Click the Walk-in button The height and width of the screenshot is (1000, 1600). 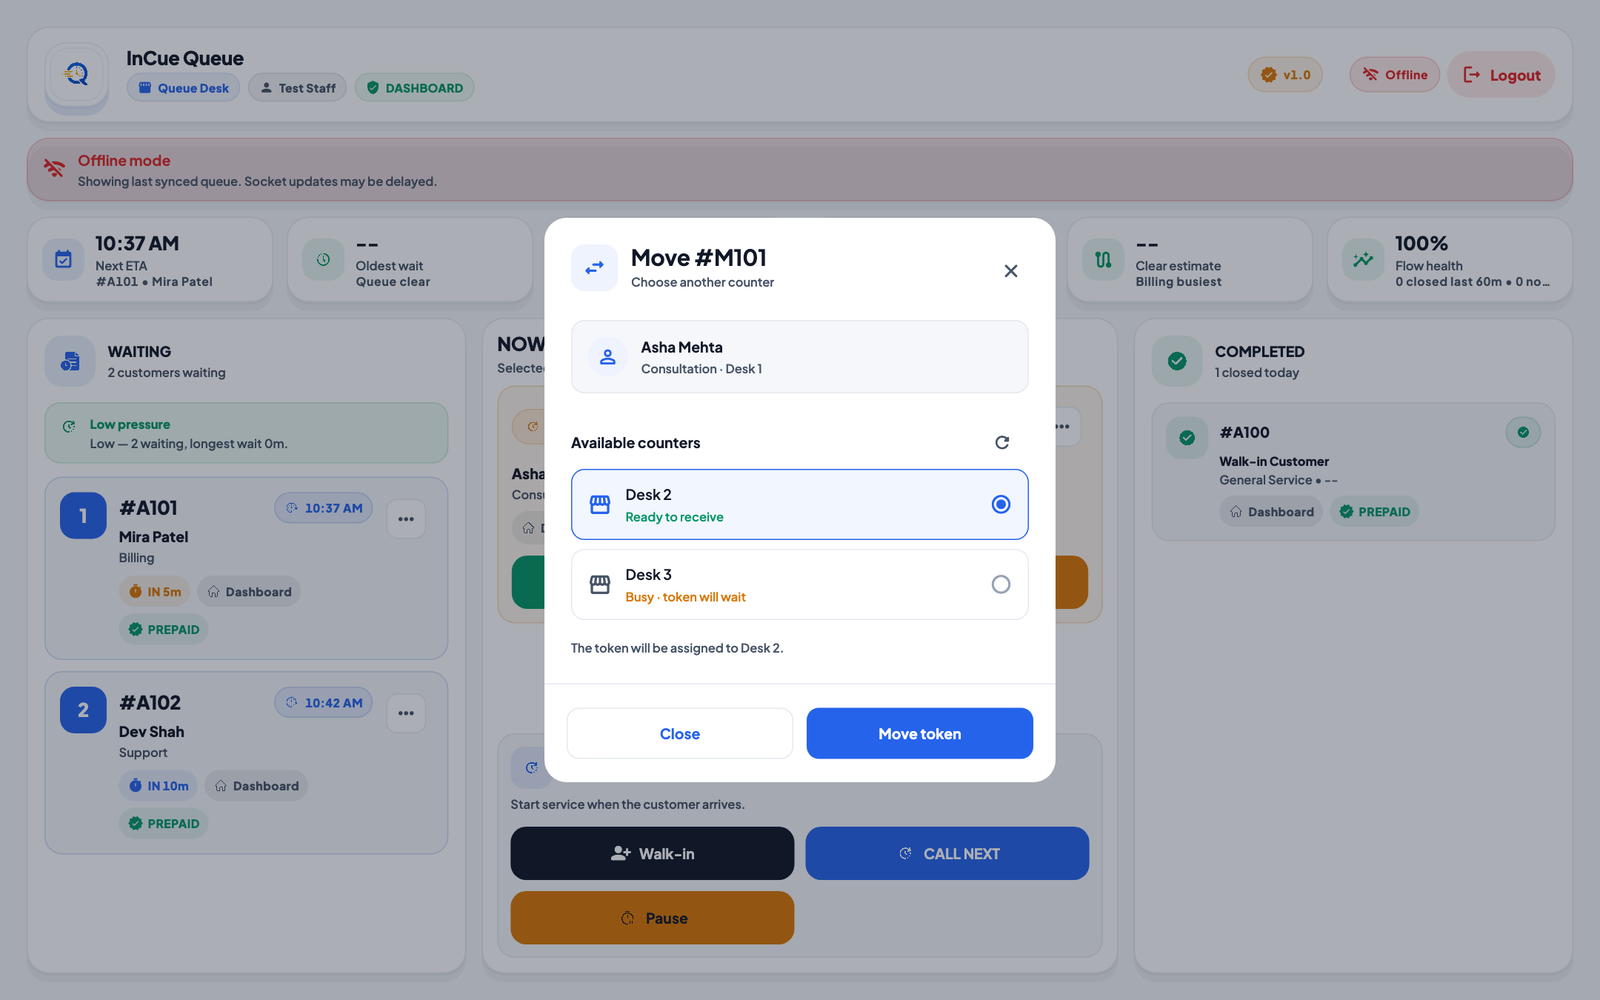tap(652, 854)
